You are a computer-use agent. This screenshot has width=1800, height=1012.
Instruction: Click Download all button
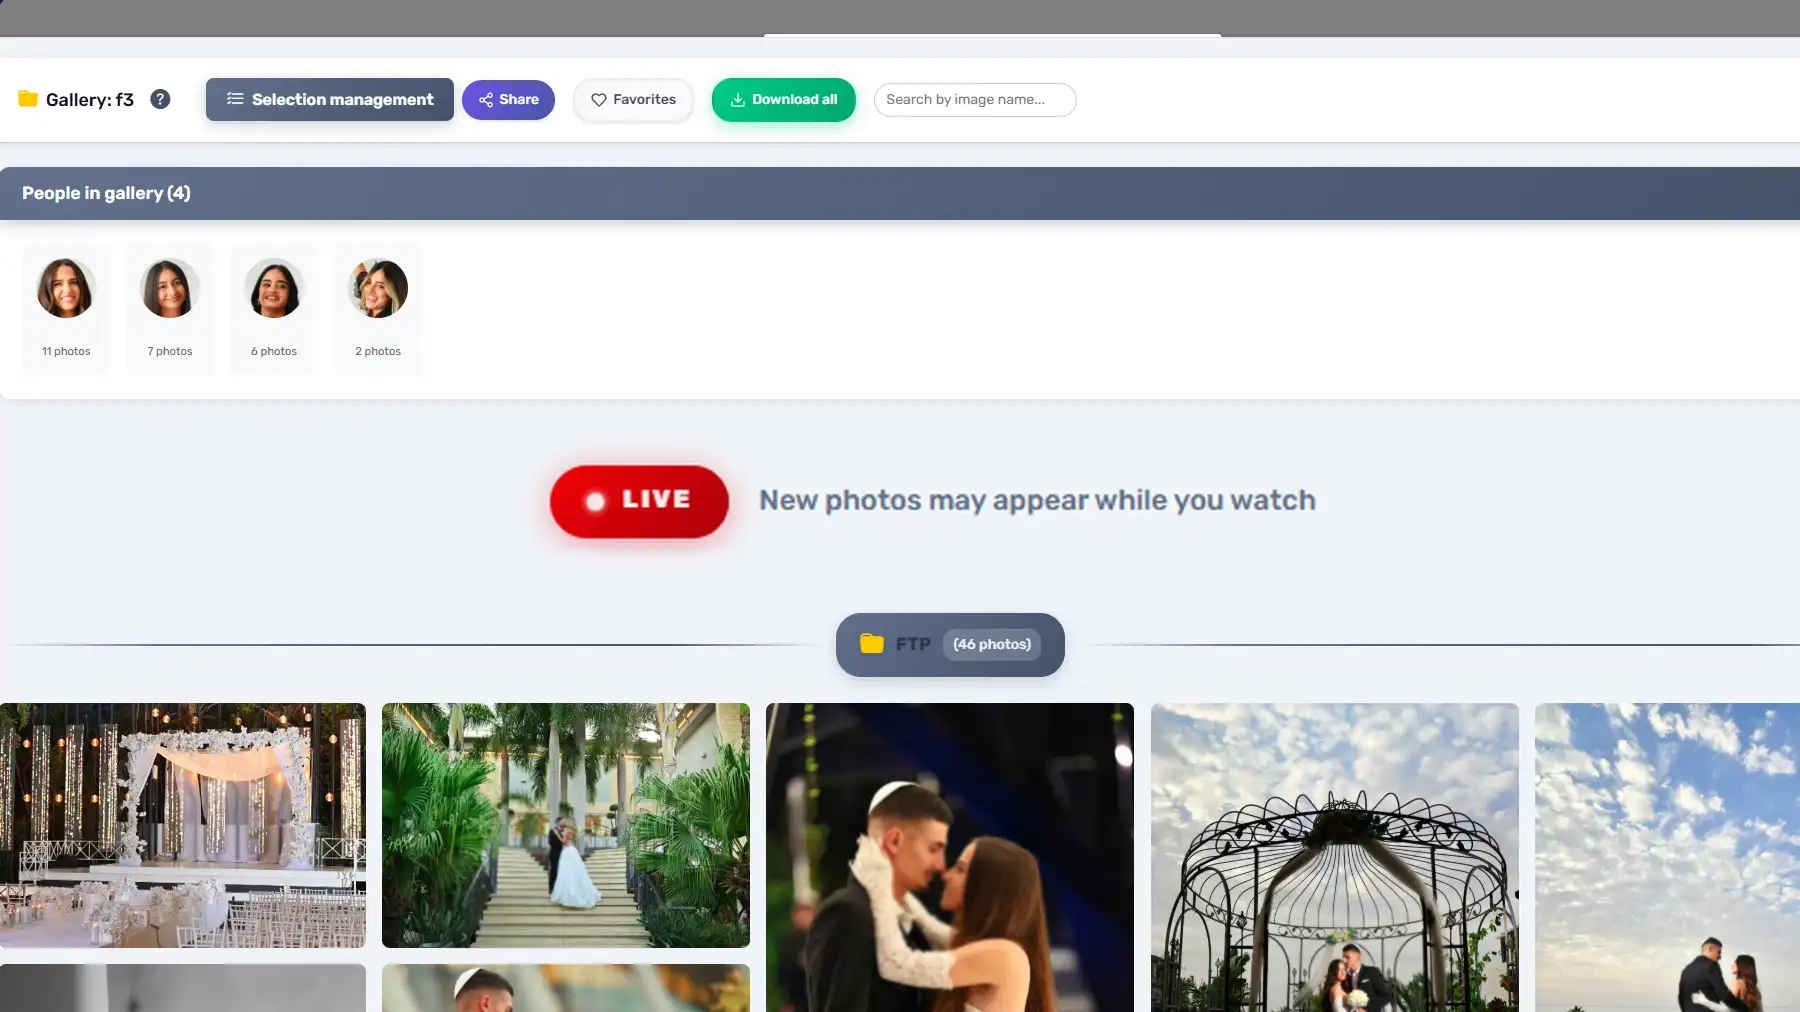click(783, 99)
